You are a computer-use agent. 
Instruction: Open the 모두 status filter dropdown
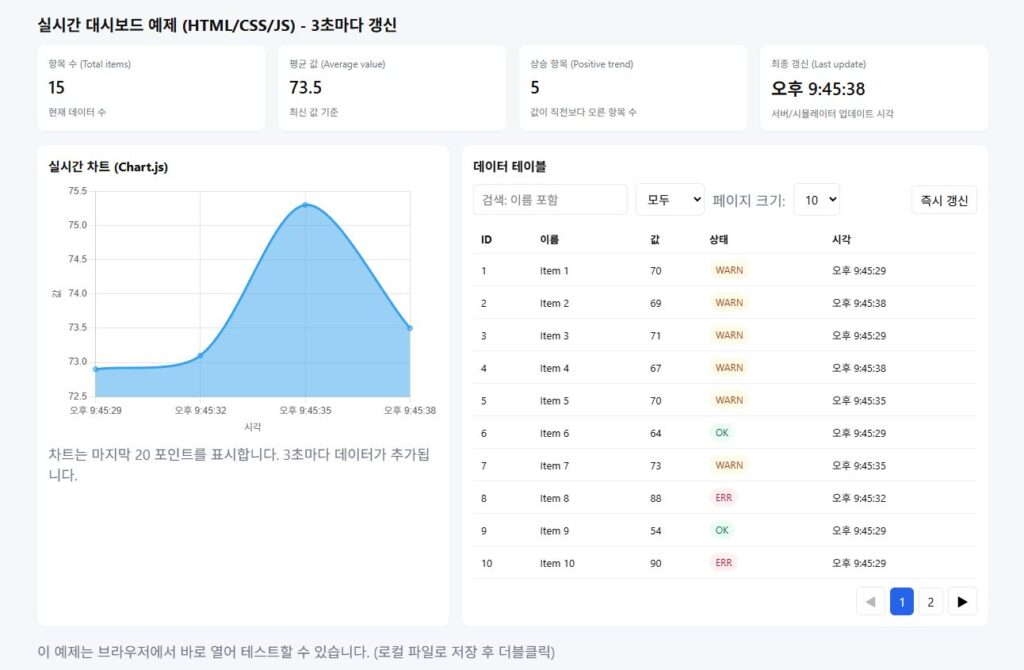670,199
